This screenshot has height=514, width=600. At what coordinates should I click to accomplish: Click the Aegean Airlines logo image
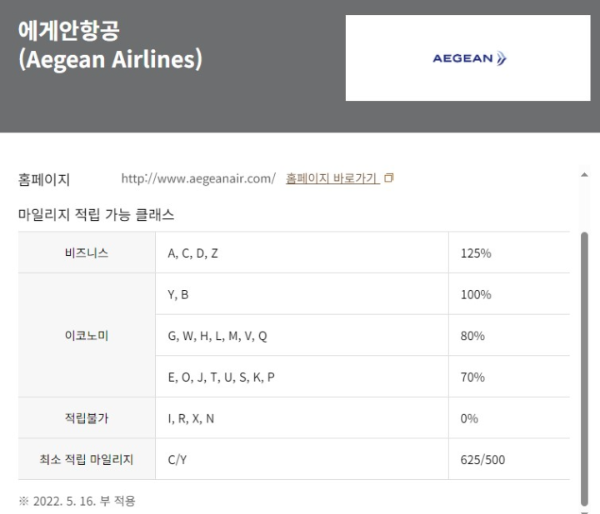pos(468,58)
